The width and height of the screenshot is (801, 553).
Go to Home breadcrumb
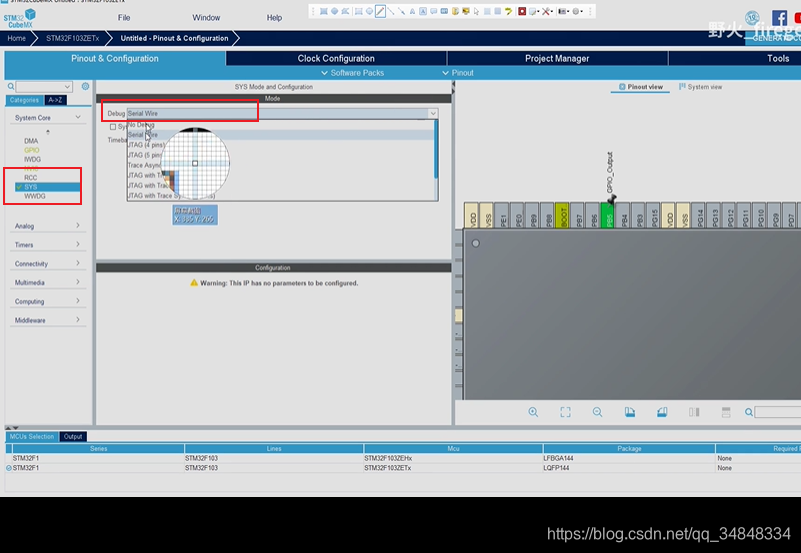pyautogui.click(x=16, y=38)
